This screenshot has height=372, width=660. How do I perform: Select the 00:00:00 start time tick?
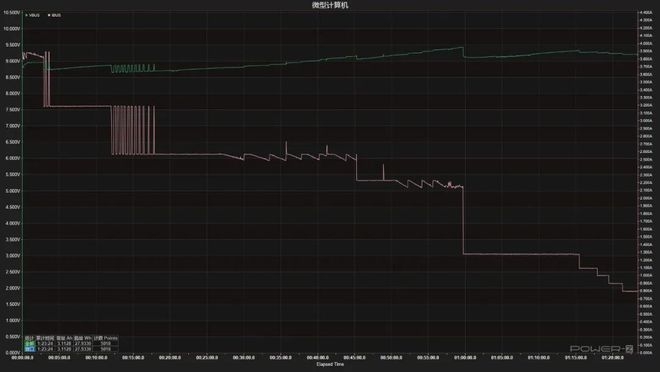(x=22, y=358)
